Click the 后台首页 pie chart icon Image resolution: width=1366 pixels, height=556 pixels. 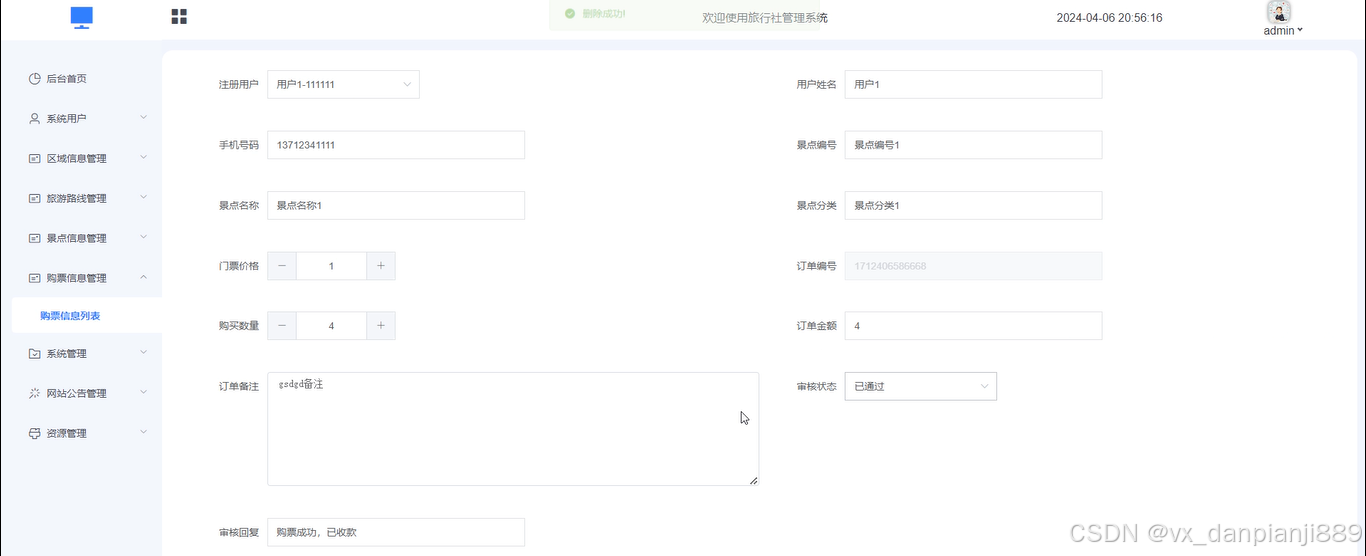tap(35, 79)
